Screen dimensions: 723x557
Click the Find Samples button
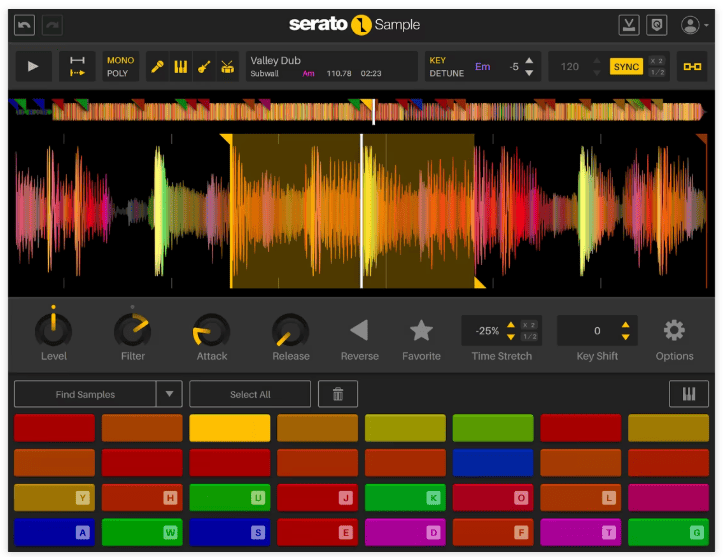pos(85,394)
